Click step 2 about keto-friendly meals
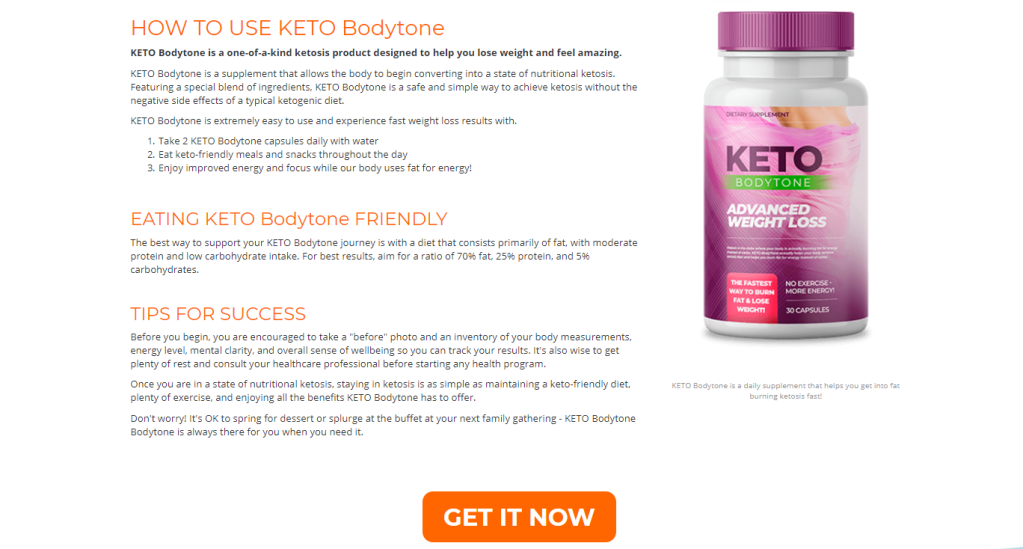This screenshot has width=1023, height=549. click(277, 155)
